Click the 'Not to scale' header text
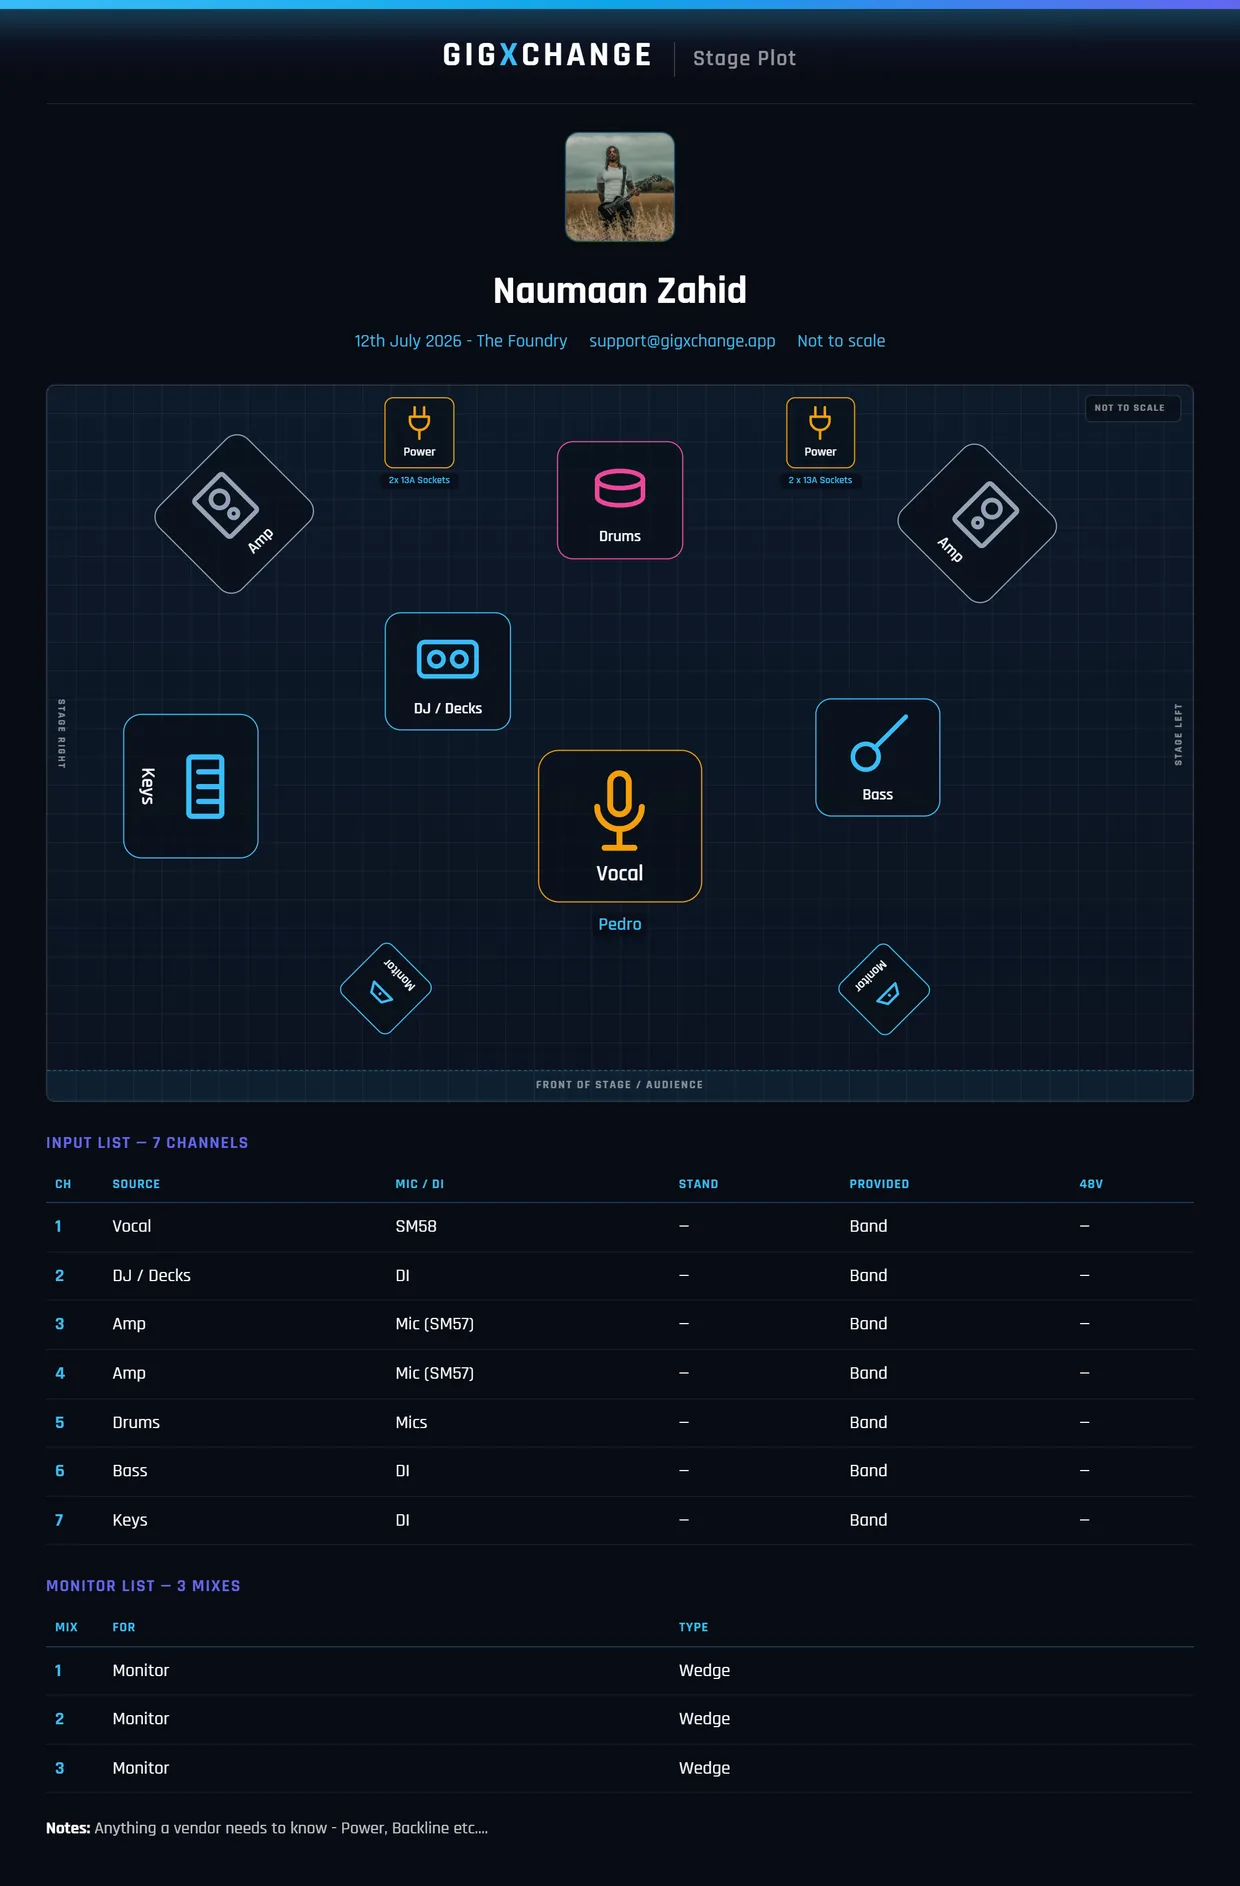Image resolution: width=1240 pixels, height=1886 pixels. 841,341
